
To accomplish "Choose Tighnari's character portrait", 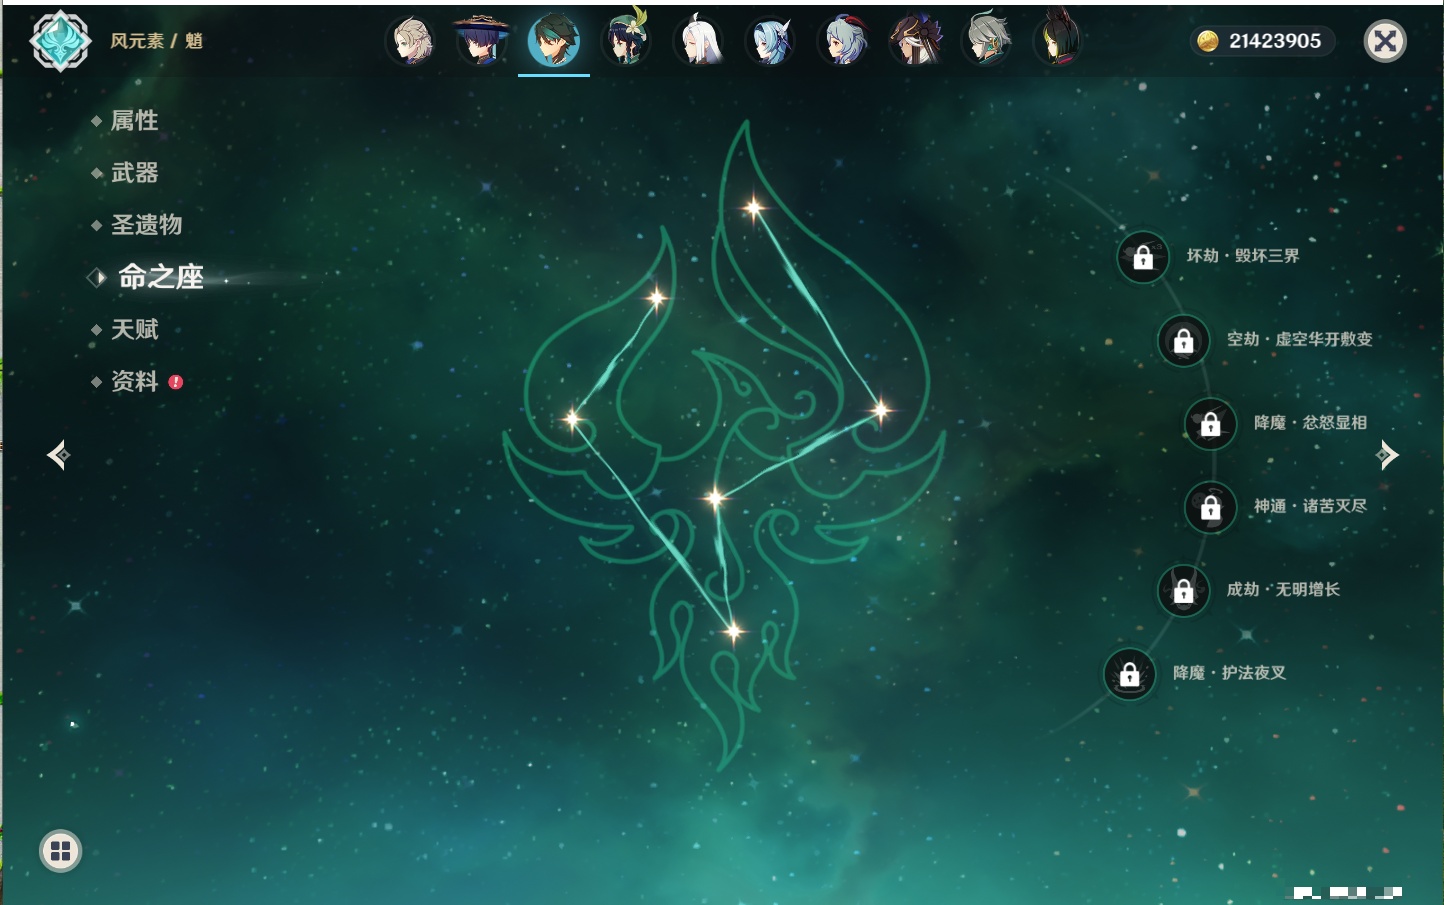I will click(x=1058, y=41).
